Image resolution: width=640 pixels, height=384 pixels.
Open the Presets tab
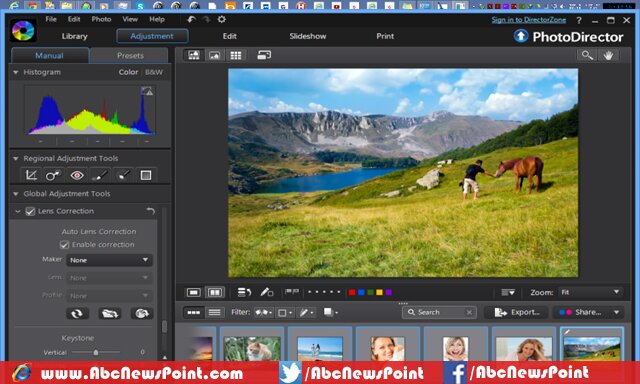tap(130, 55)
